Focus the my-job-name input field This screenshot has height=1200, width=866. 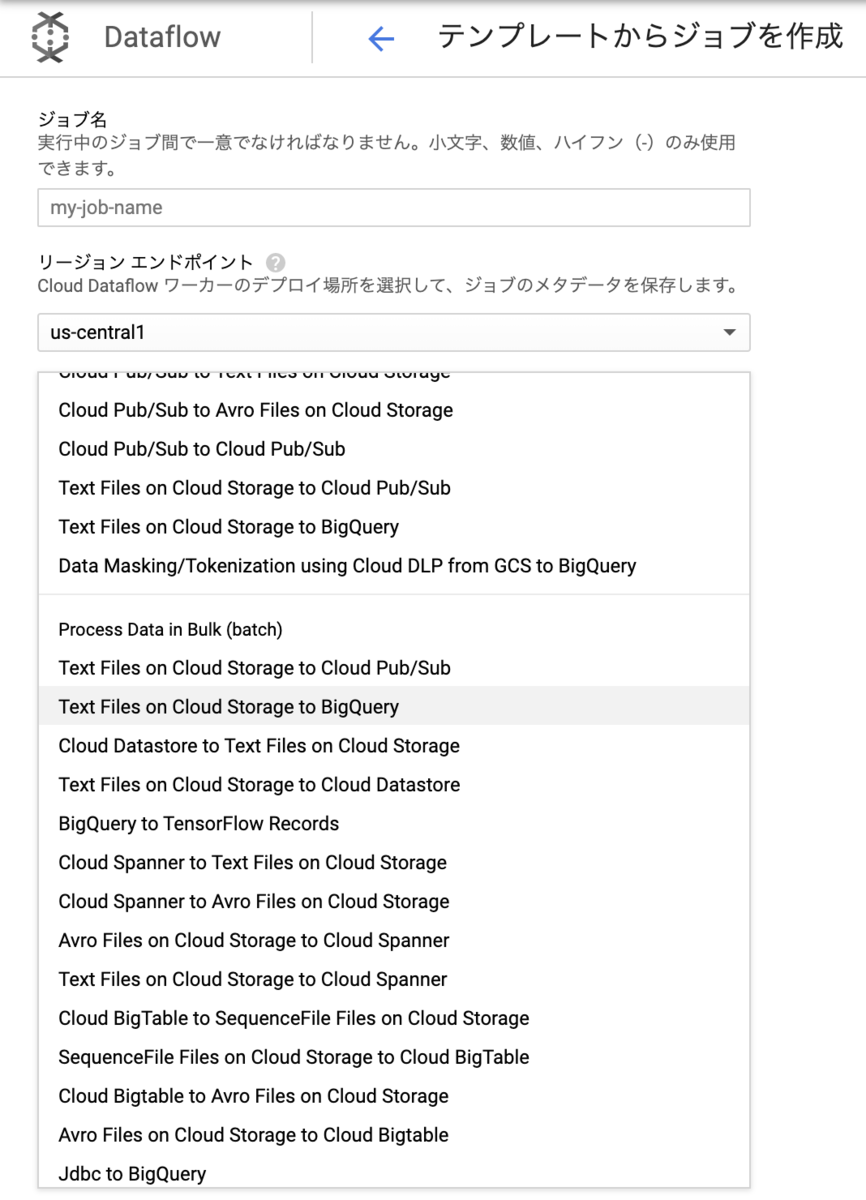point(394,208)
